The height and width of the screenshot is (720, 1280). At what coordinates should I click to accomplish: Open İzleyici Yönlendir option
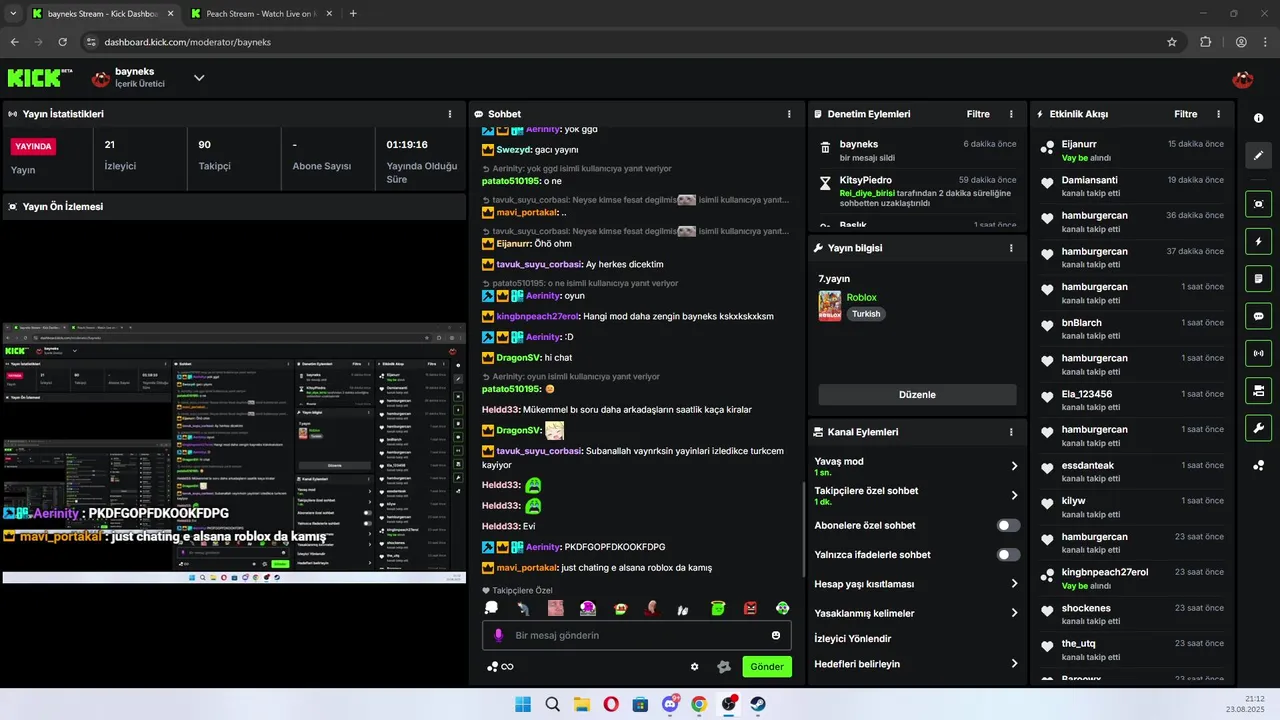click(852, 638)
